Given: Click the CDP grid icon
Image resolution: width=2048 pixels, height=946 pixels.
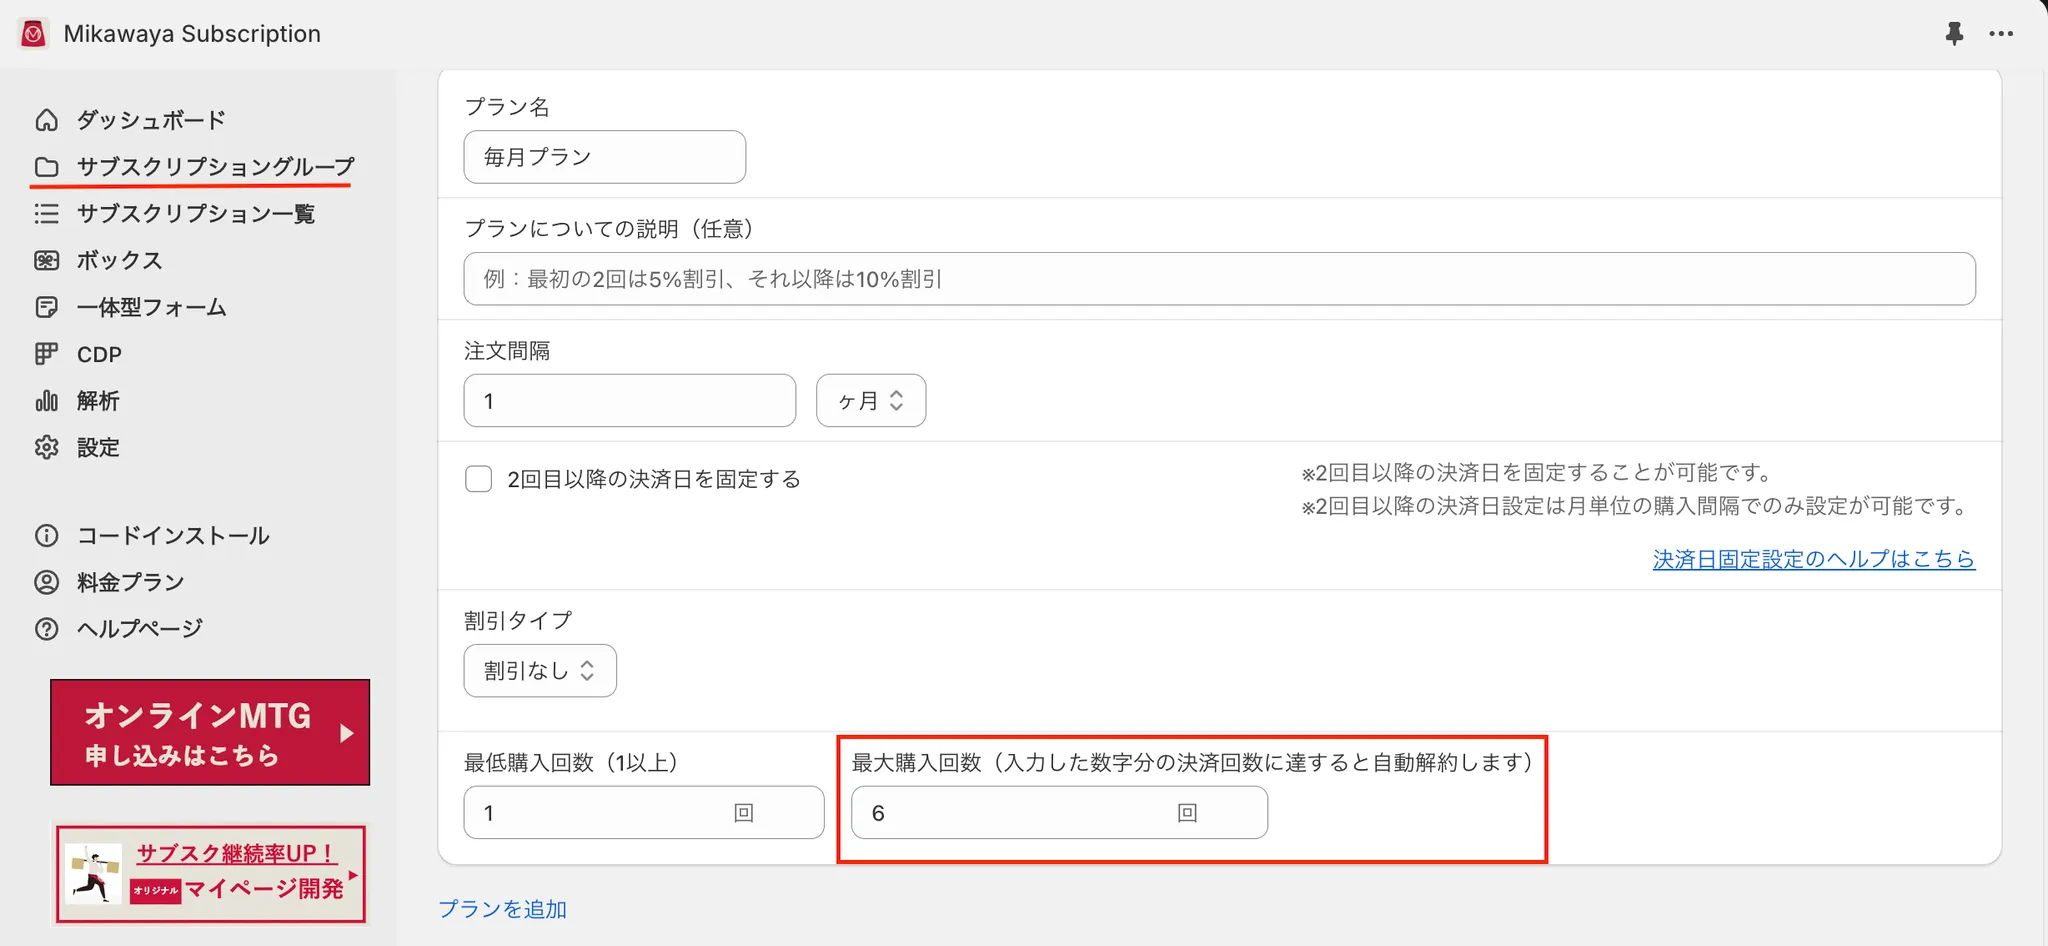Looking at the screenshot, I should (x=46, y=354).
